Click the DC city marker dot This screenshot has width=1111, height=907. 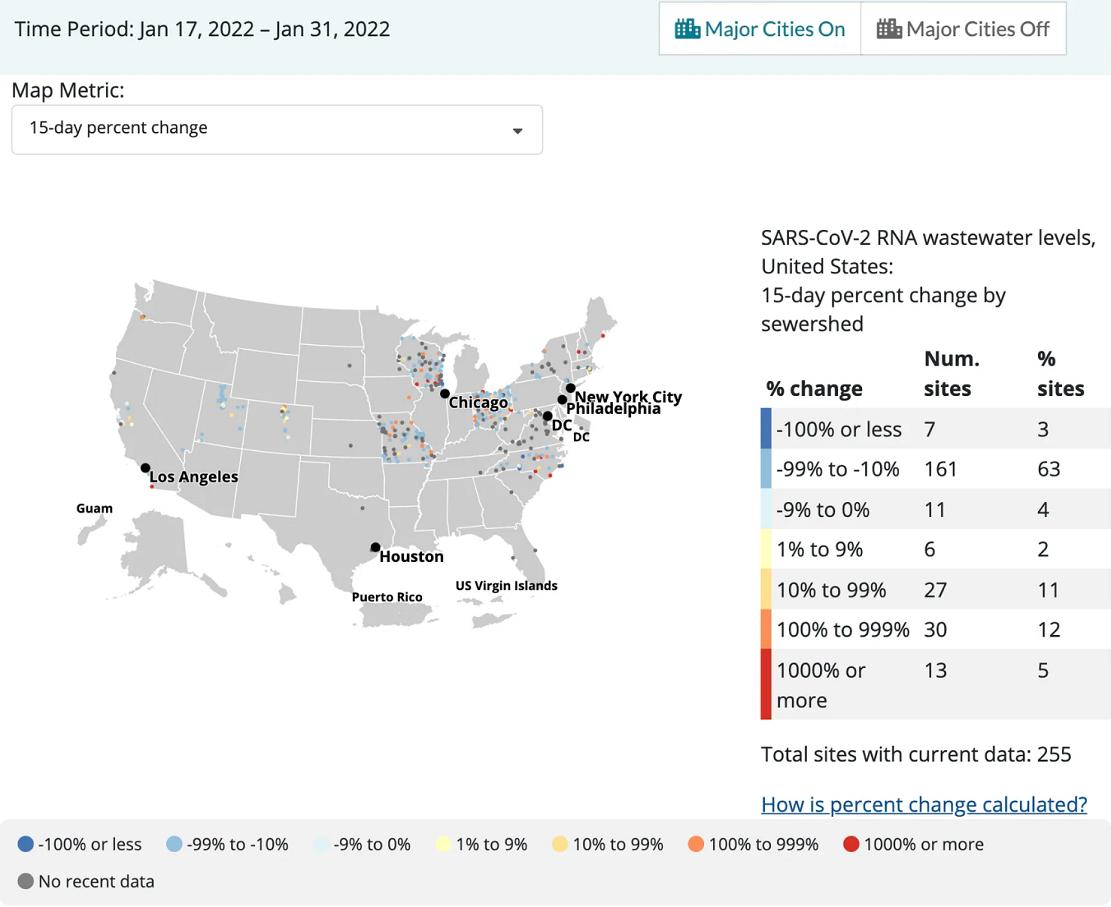pyautogui.click(x=547, y=416)
